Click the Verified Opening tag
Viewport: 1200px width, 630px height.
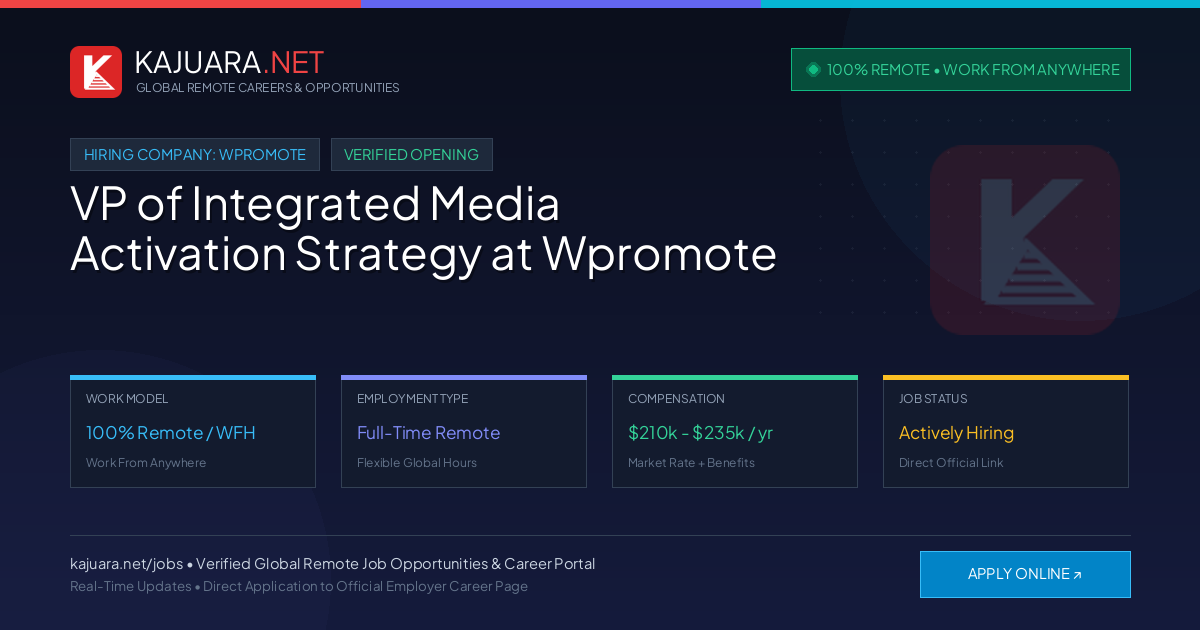(x=412, y=155)
